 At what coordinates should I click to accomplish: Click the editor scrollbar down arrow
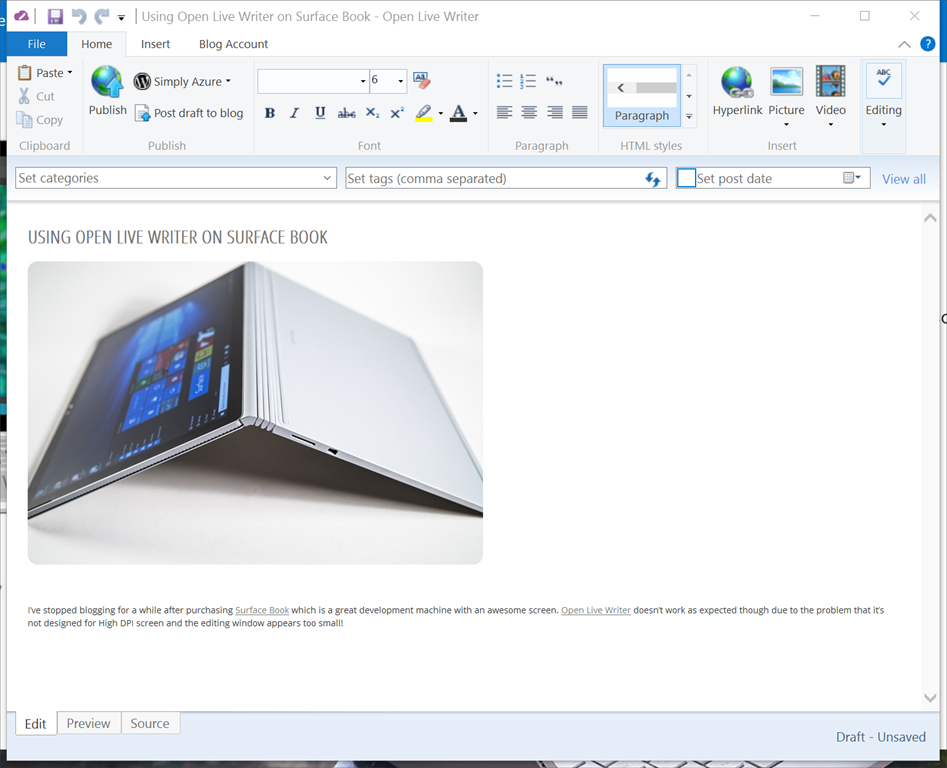[930, 697]
